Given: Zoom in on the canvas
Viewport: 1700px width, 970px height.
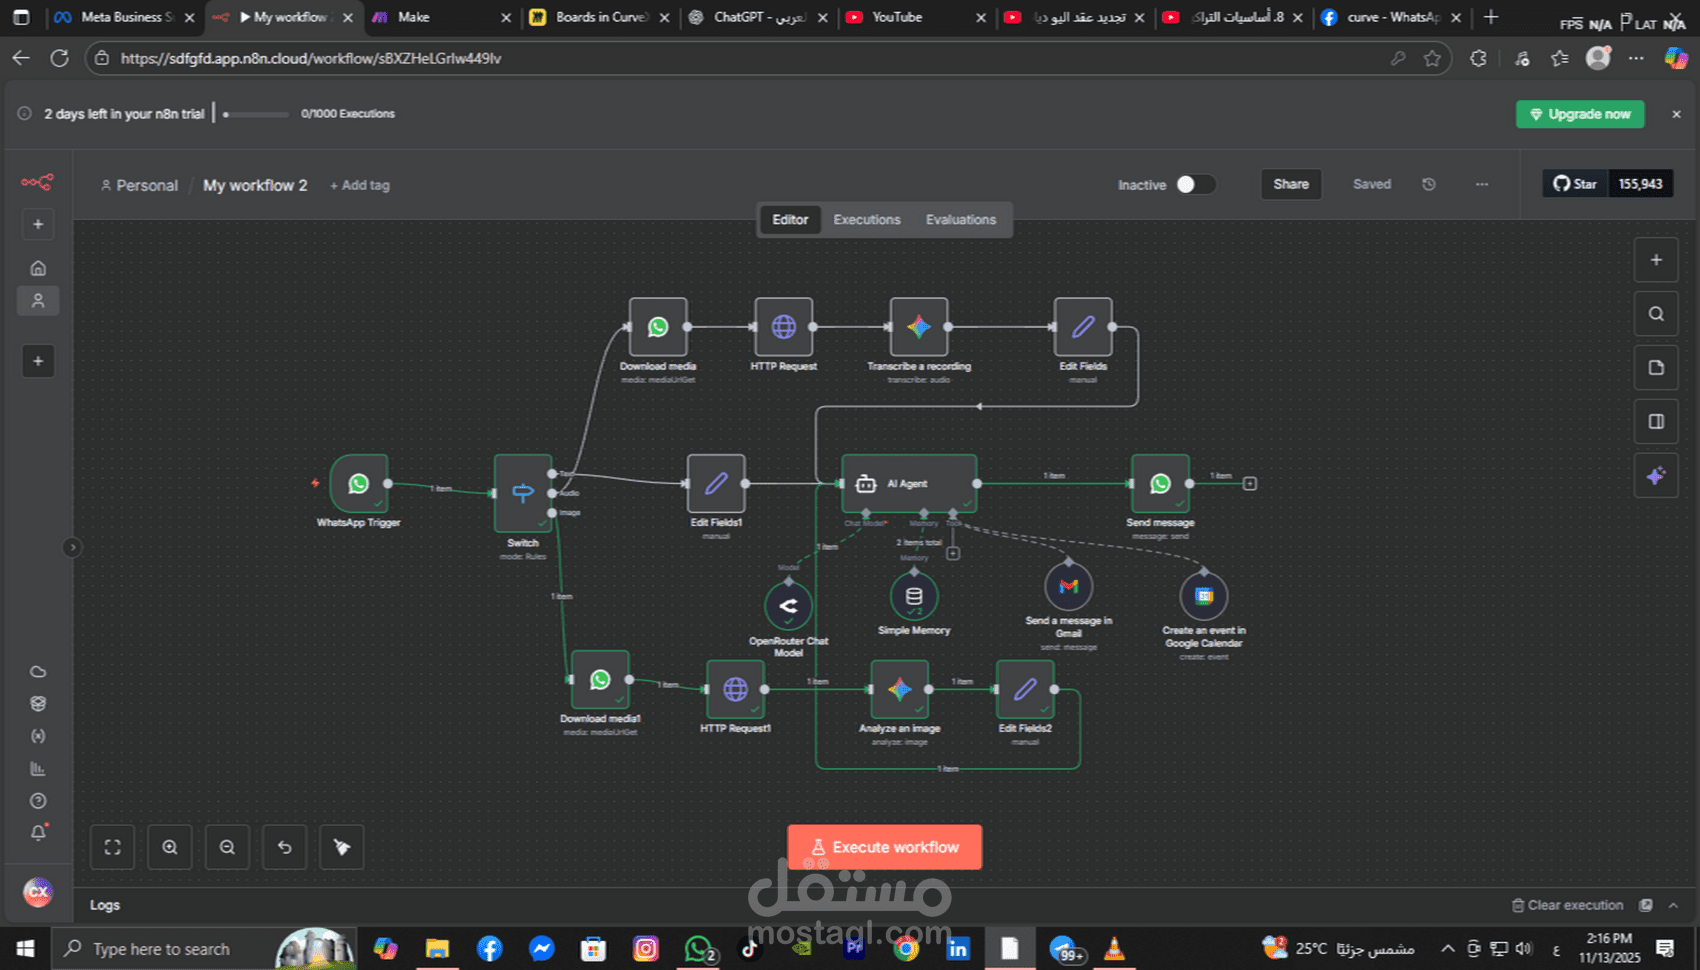Looking at the screenshot, I should click(x=170, y=847).
